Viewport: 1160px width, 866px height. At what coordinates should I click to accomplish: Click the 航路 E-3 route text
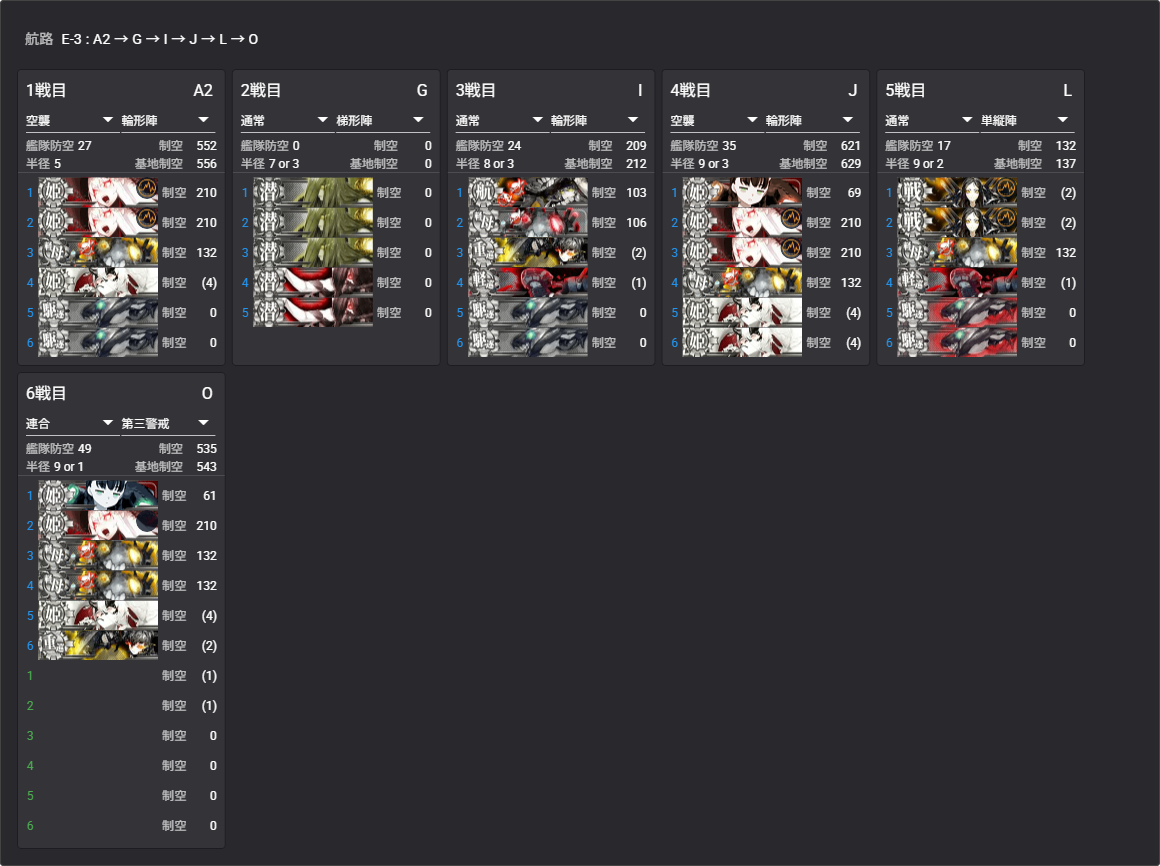coord(141,39)
